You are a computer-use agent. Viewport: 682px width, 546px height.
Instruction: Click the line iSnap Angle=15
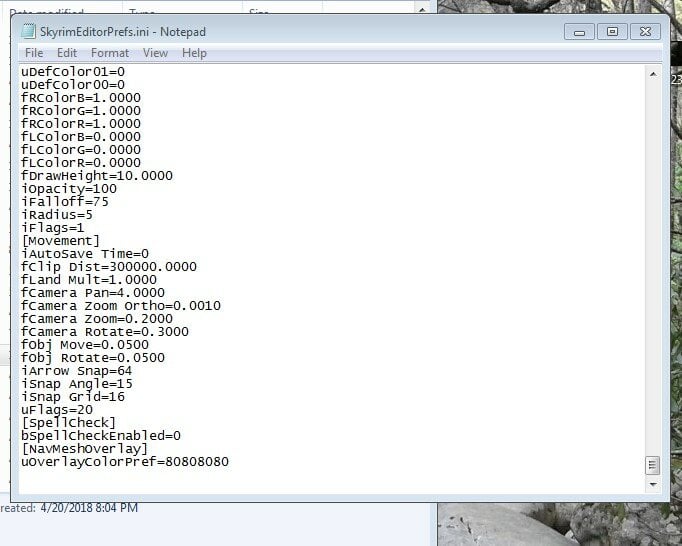(77, 384)
